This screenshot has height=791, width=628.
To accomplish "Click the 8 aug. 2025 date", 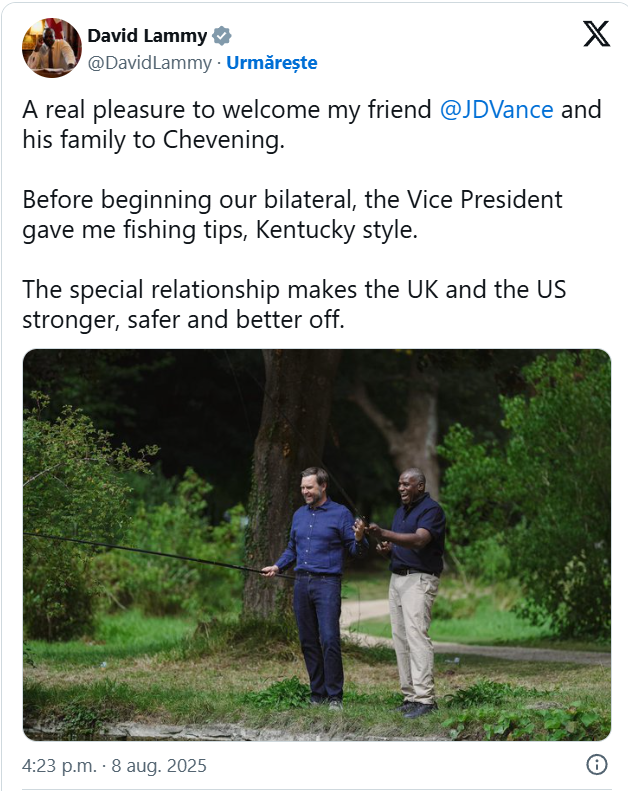I will [160, 766].
